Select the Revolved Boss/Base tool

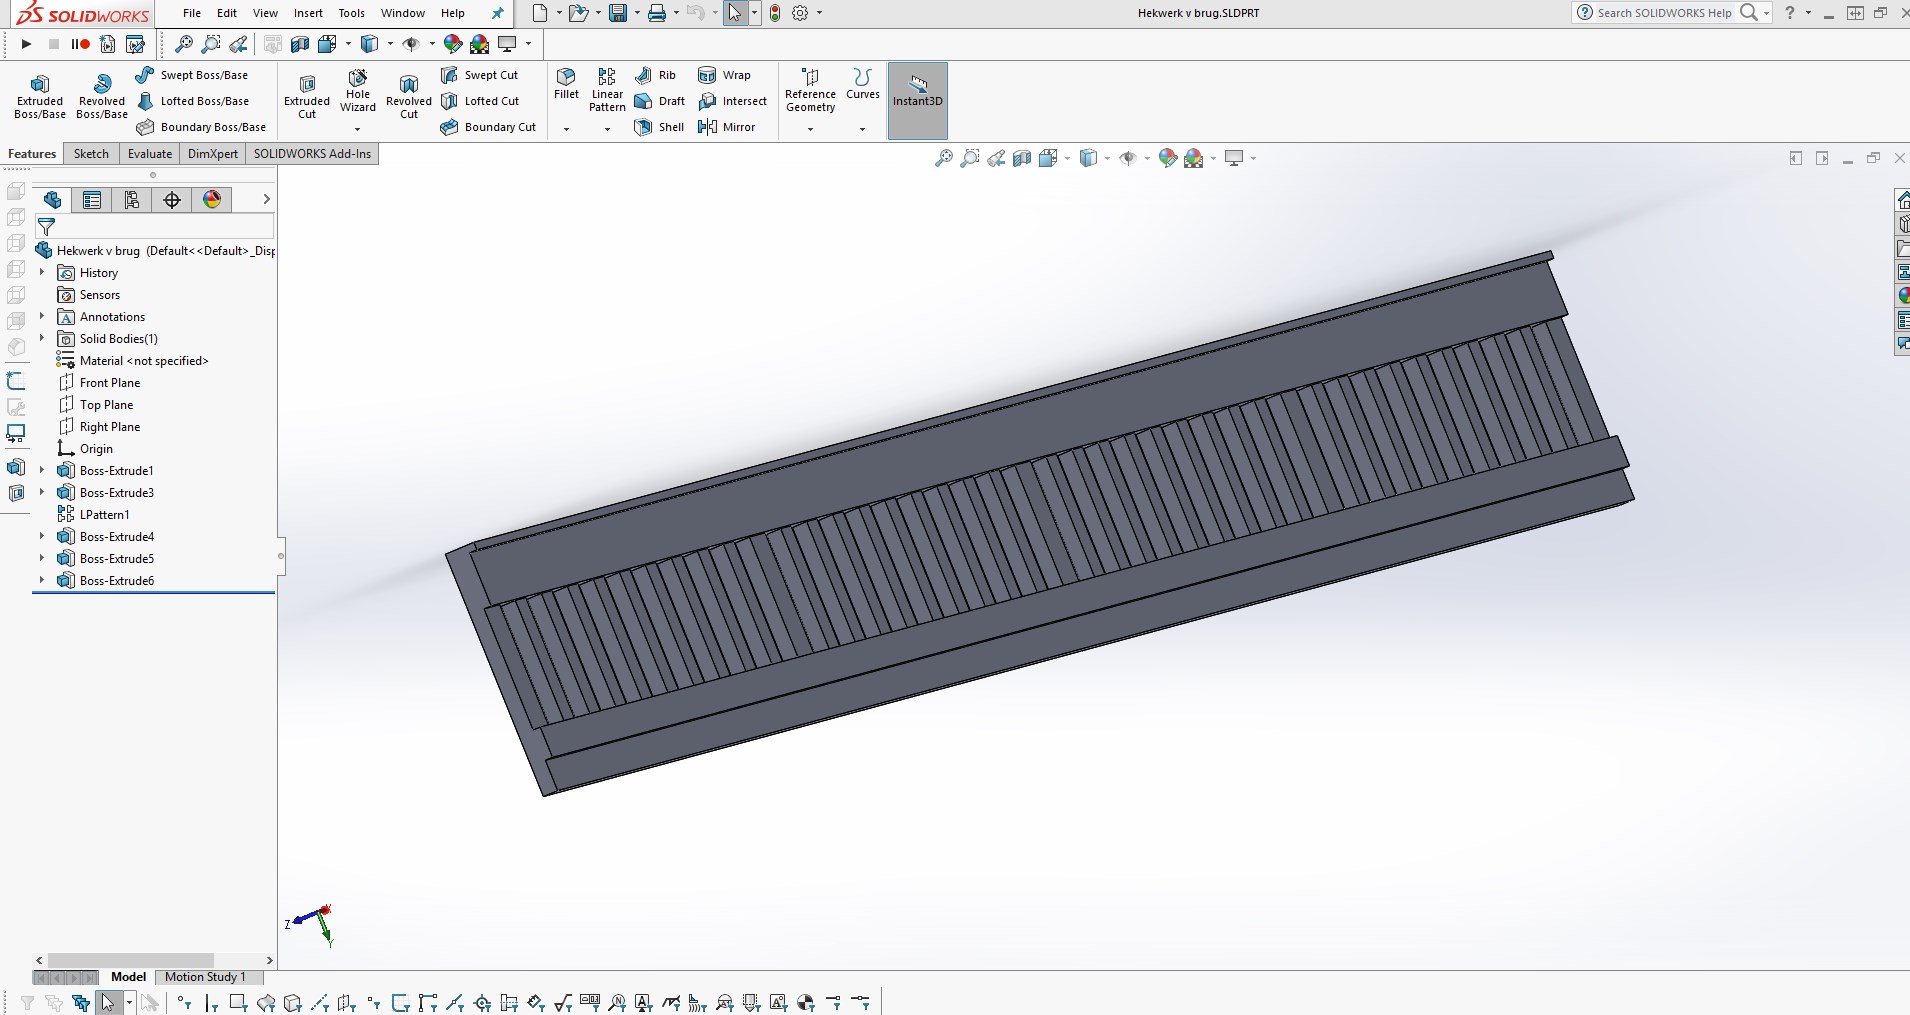[x=102, y=96]
